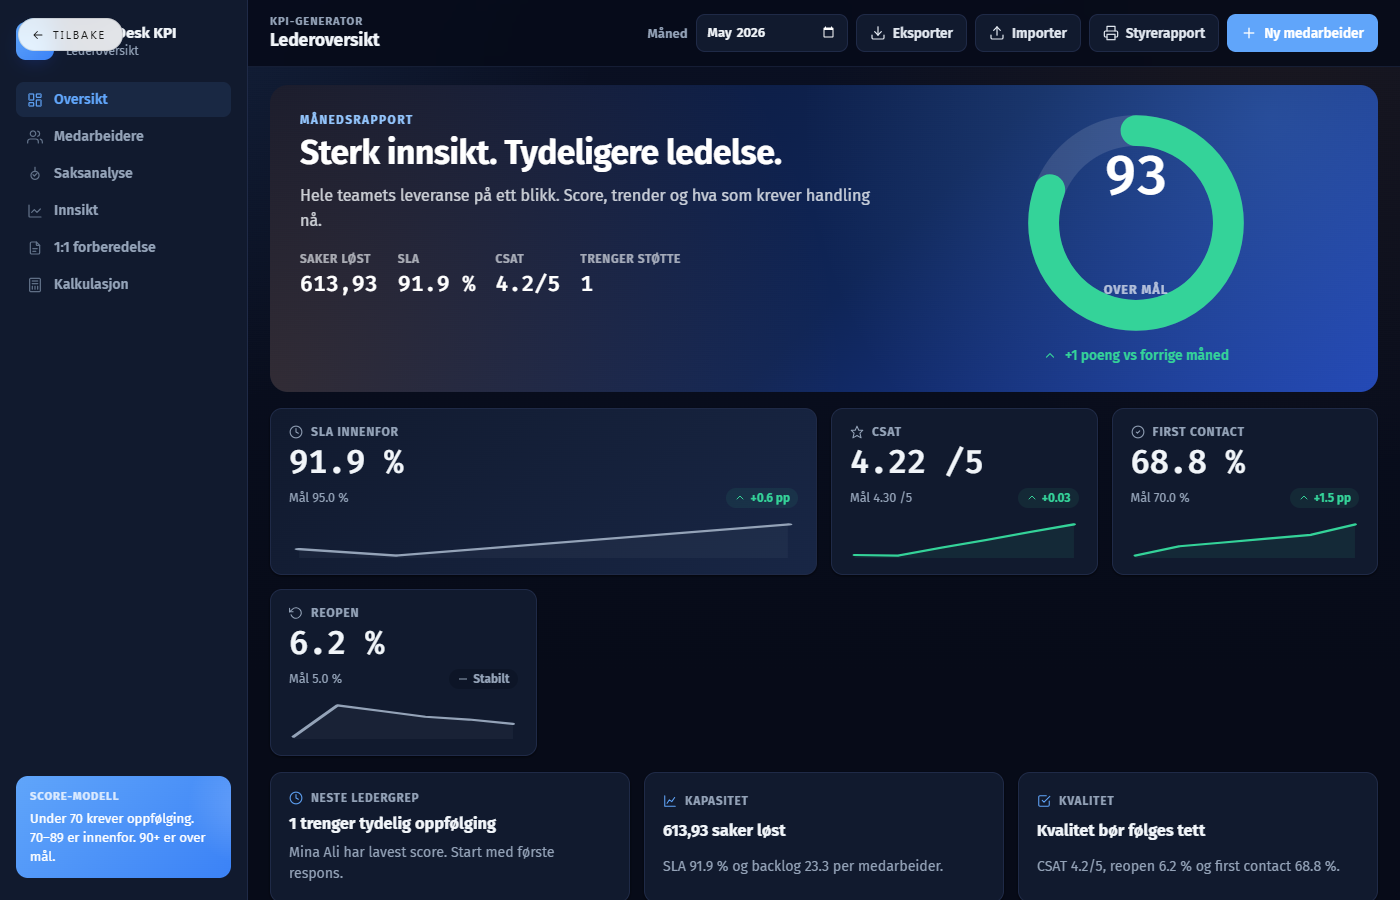Click the Importer button
Viewport: 1400px width, 900px height.
point(1028,33)
